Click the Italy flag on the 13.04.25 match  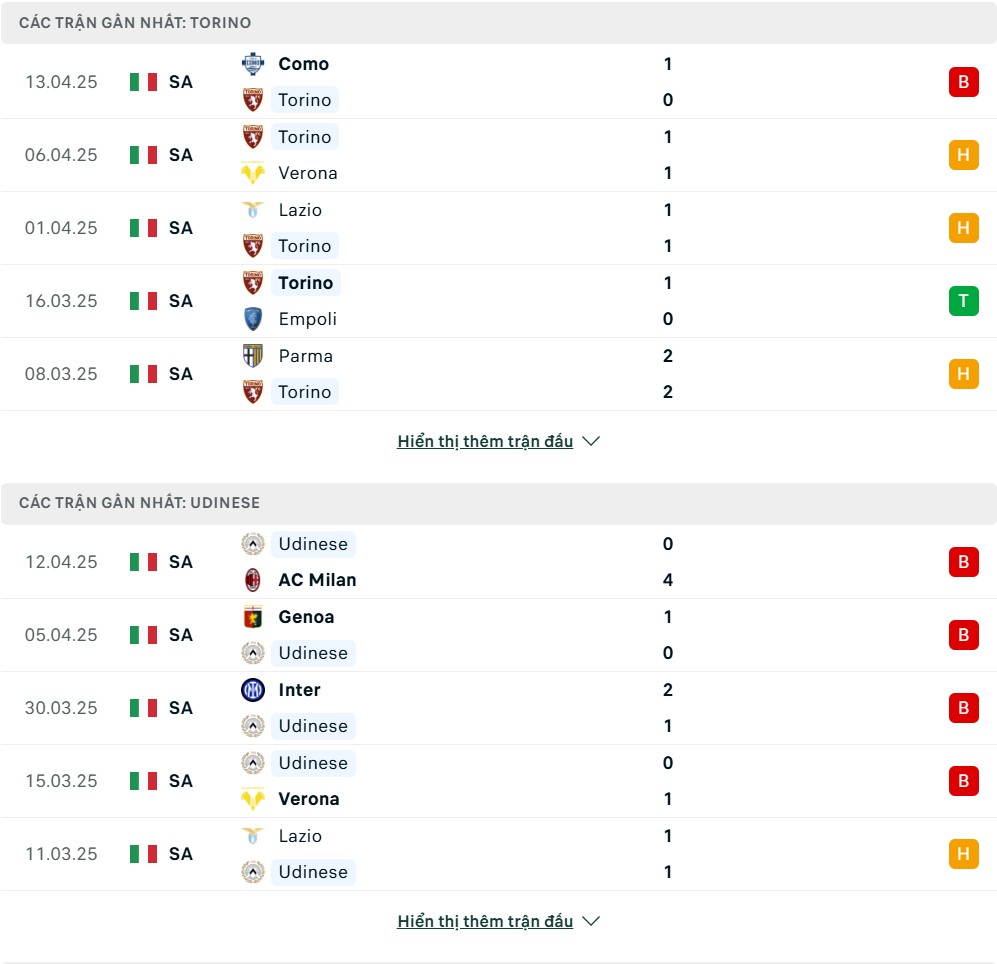pyautogui.click(x=143, y=82)
